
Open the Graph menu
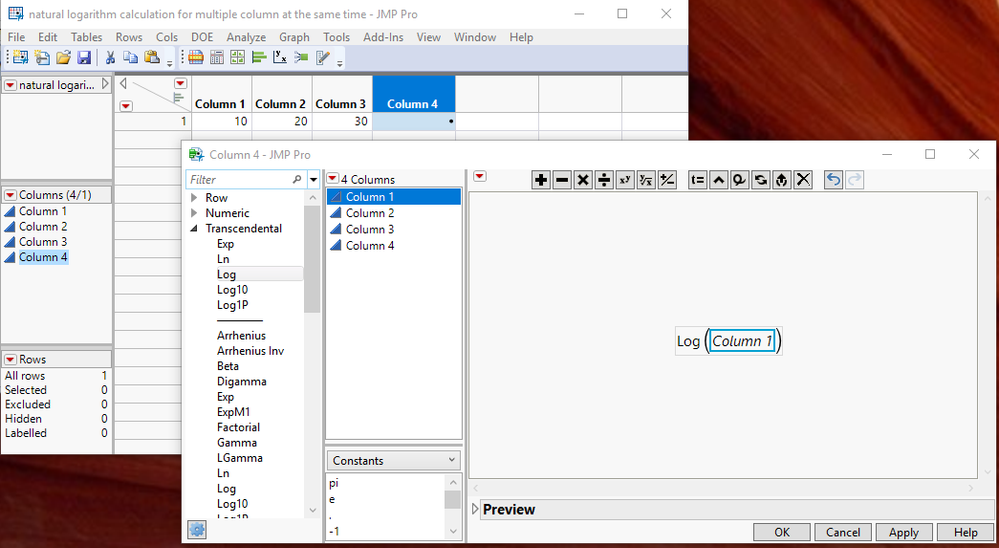coord(294,37)
